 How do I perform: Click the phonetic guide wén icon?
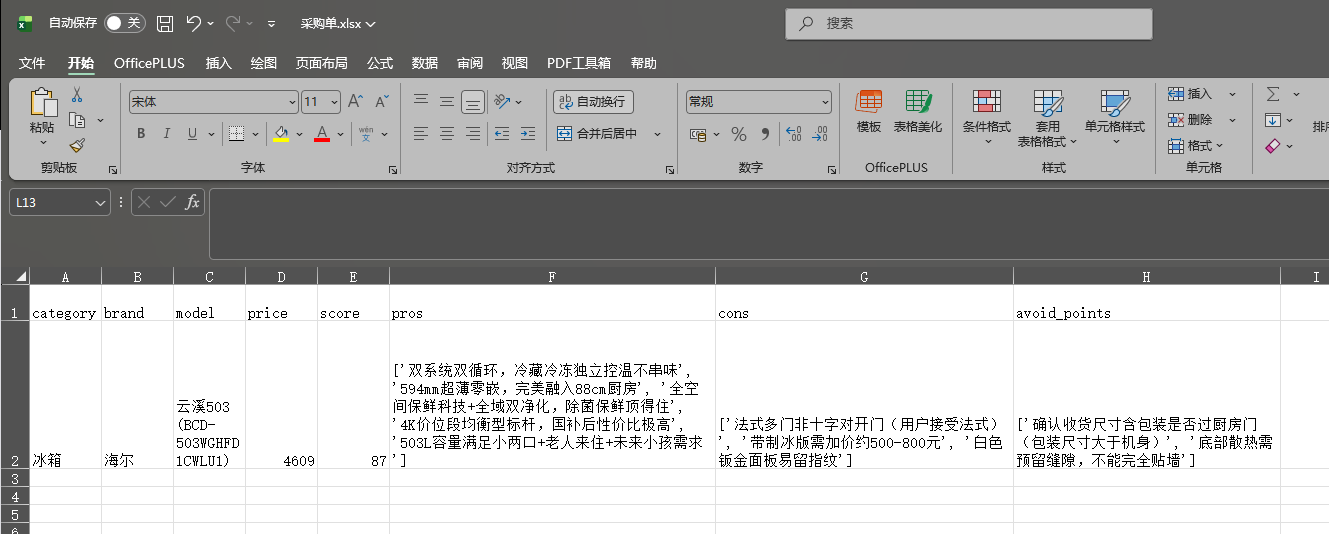click(366, 133)
